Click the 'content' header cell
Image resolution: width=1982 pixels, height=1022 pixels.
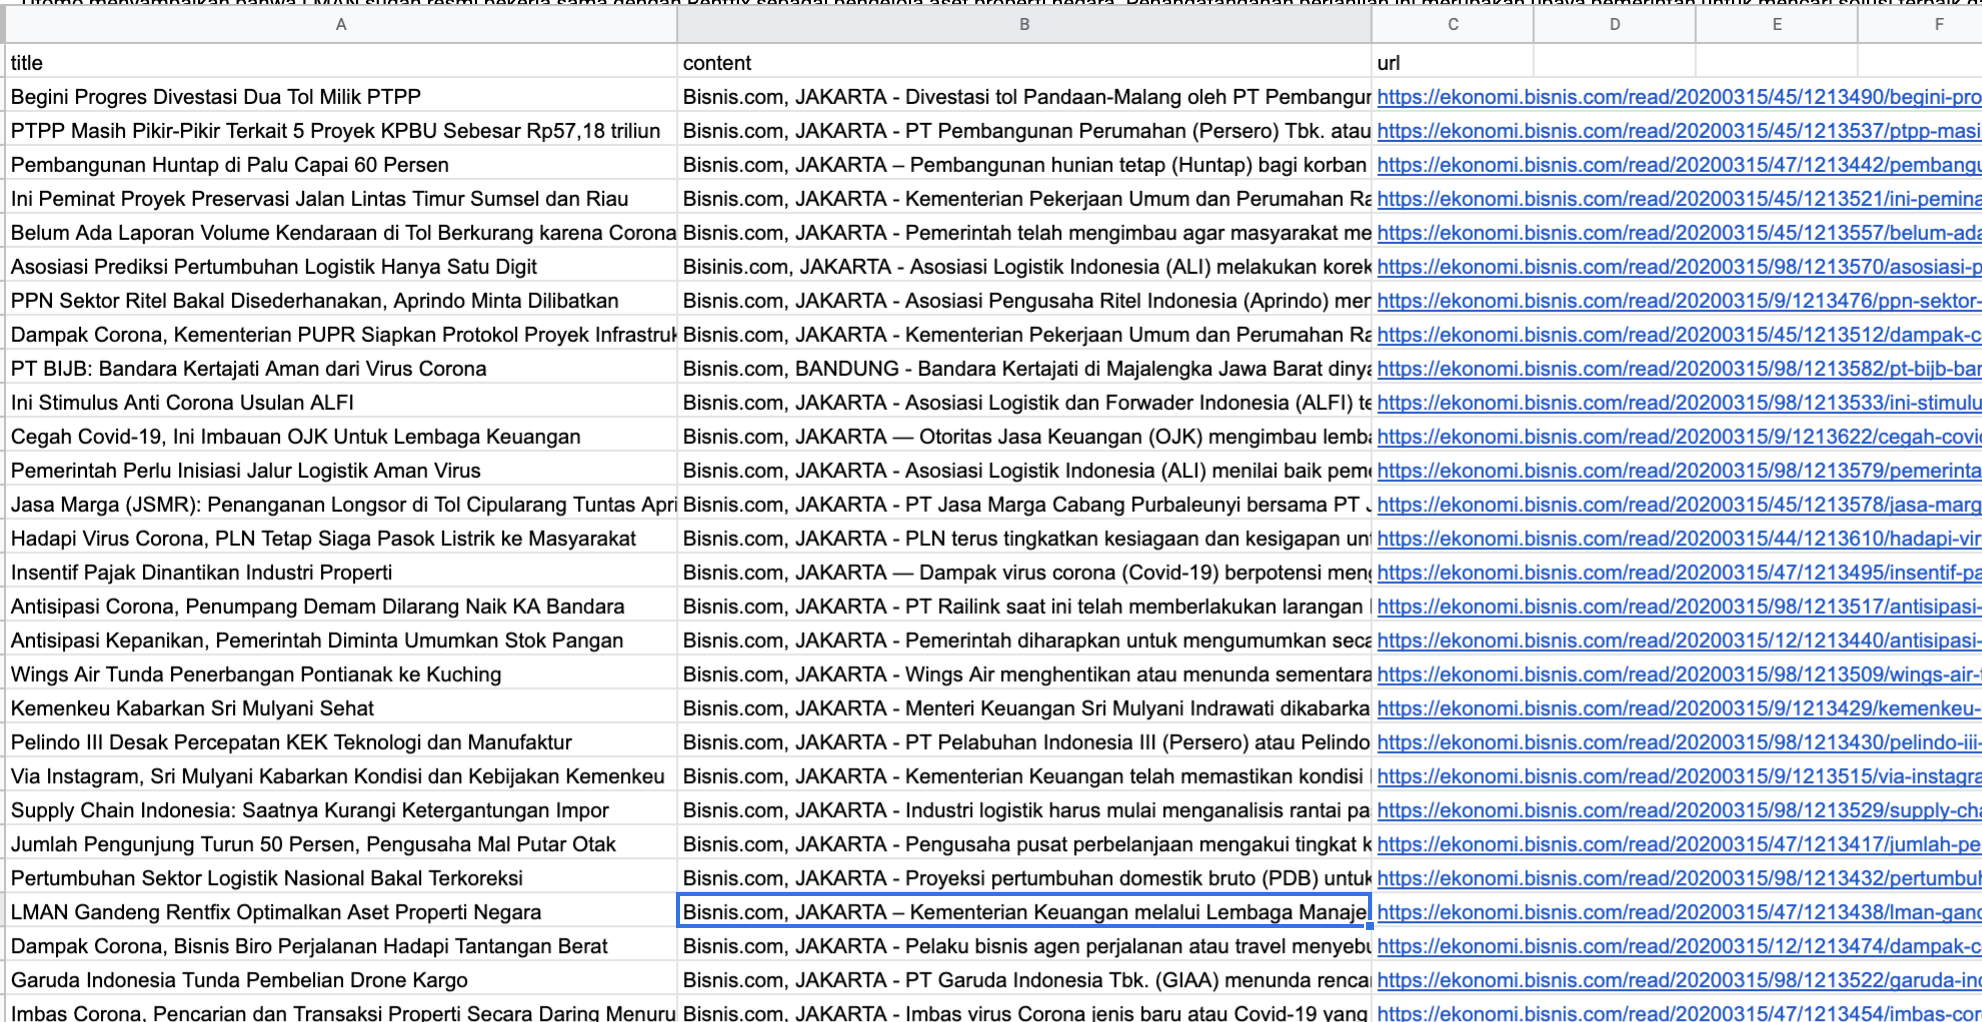pos(1024,62)
